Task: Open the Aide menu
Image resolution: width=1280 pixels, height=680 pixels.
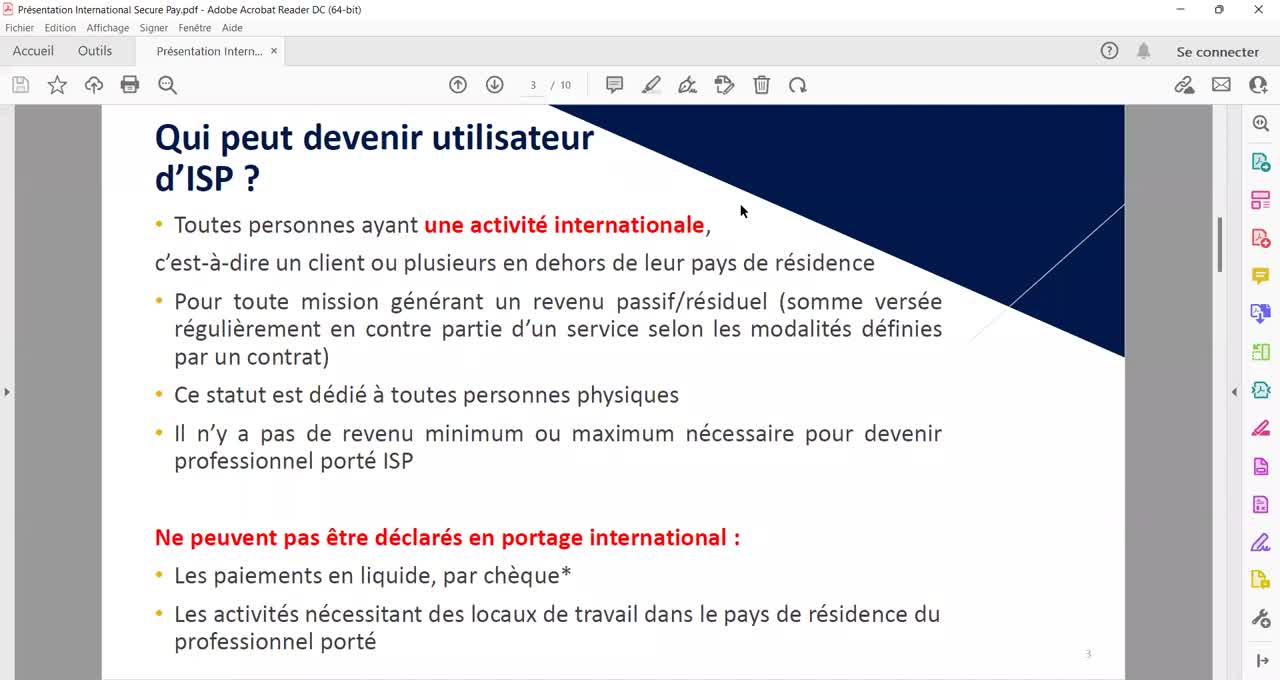Action: (232, 28)
